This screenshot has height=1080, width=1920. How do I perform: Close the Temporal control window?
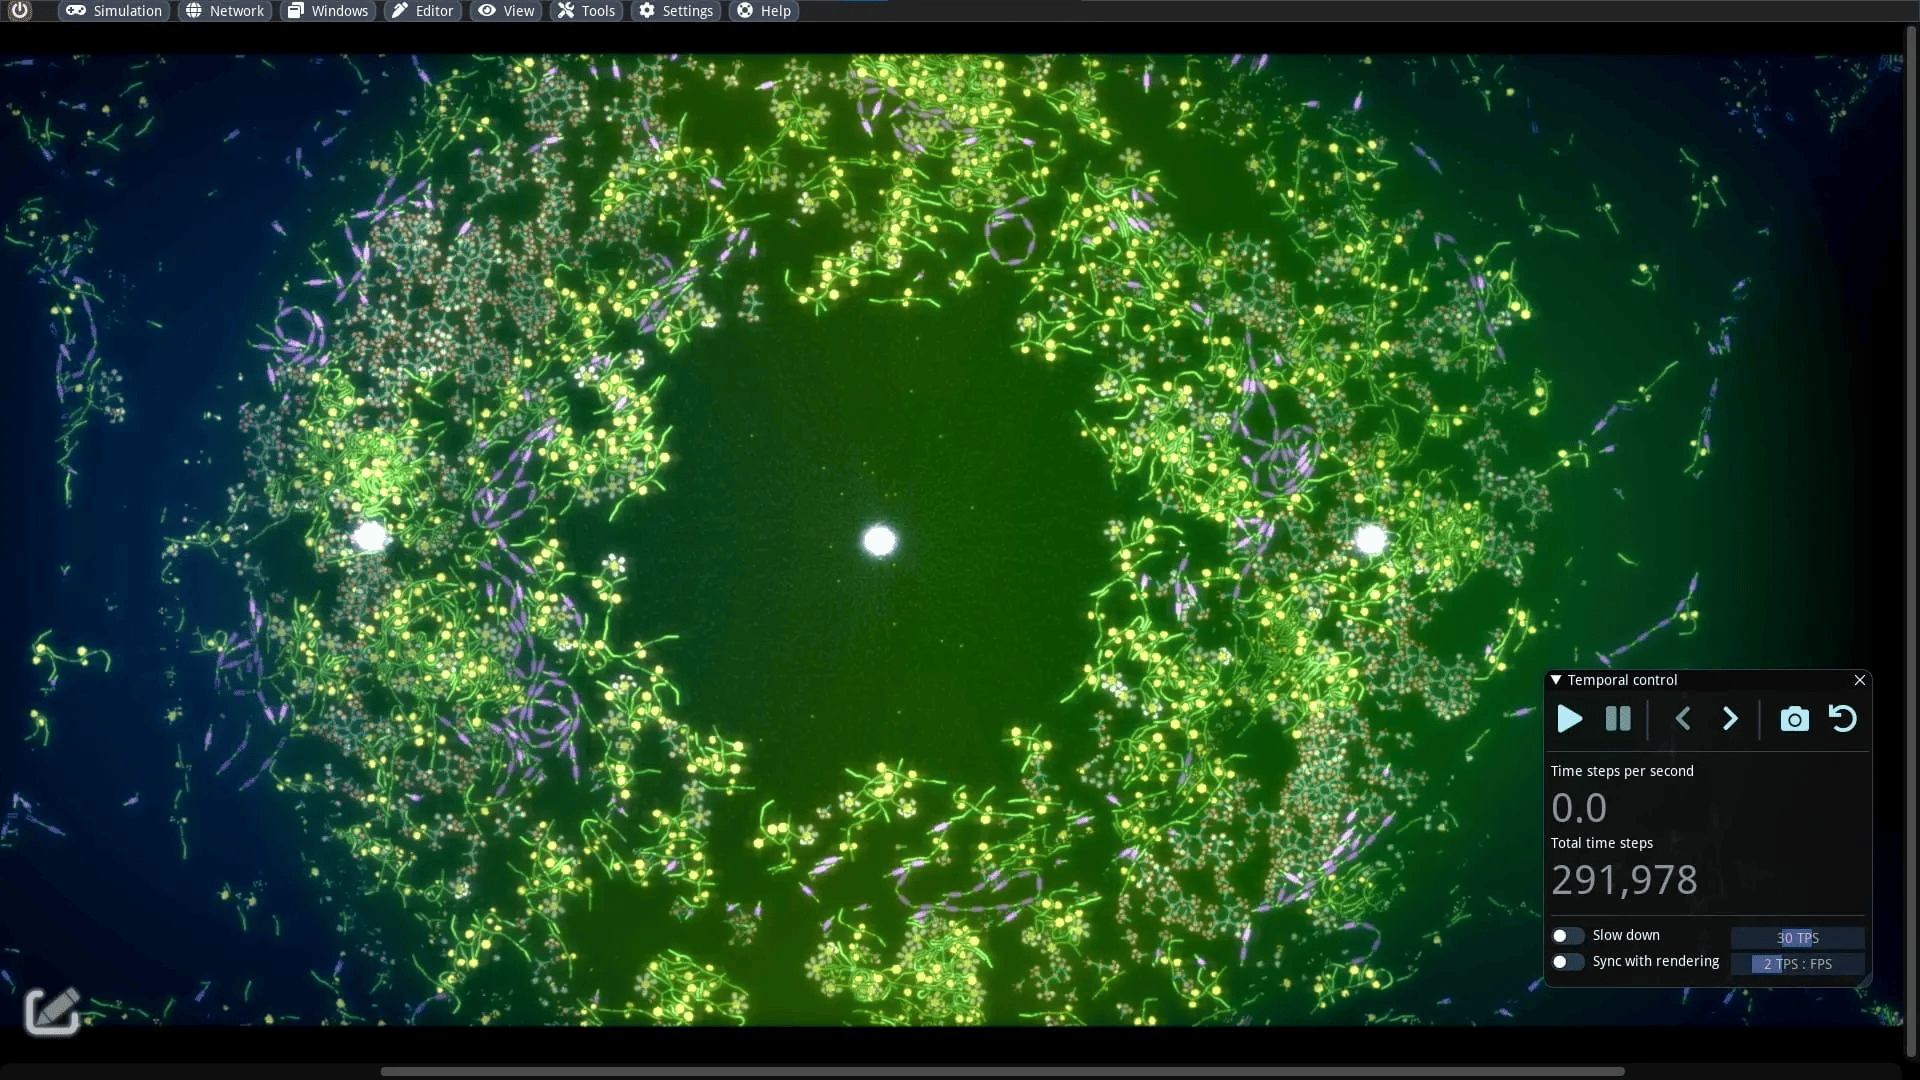1860,680
